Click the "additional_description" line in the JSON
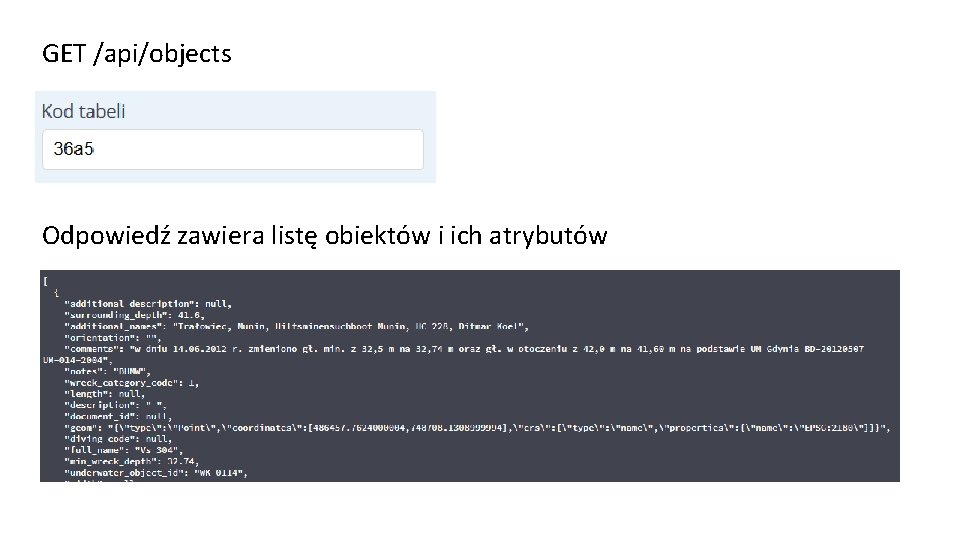This screenshot has height=540, width=960. click(148, 304)
